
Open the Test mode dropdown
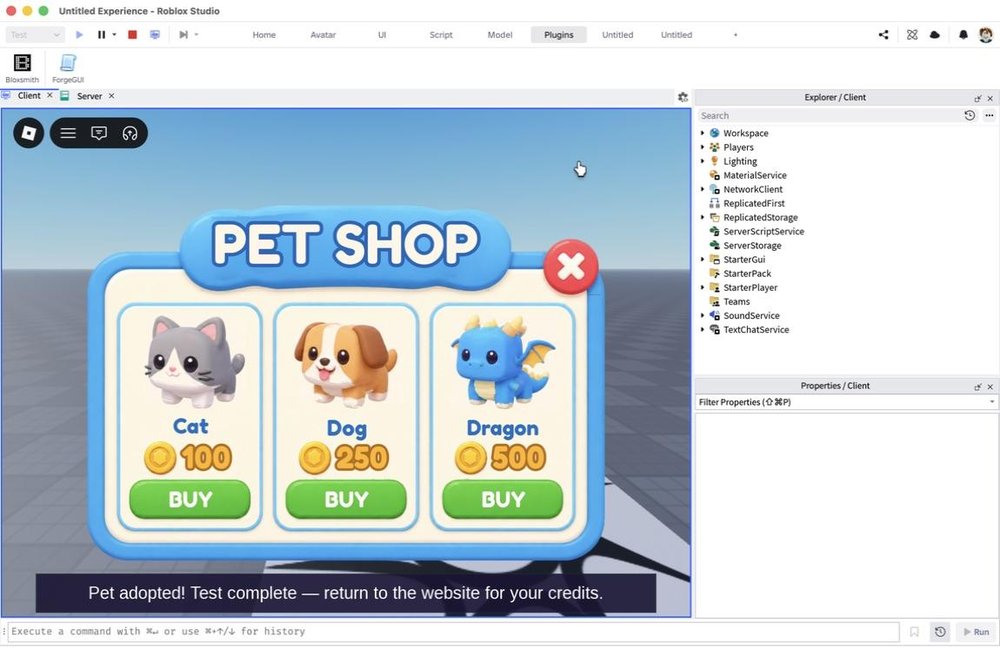35,34
